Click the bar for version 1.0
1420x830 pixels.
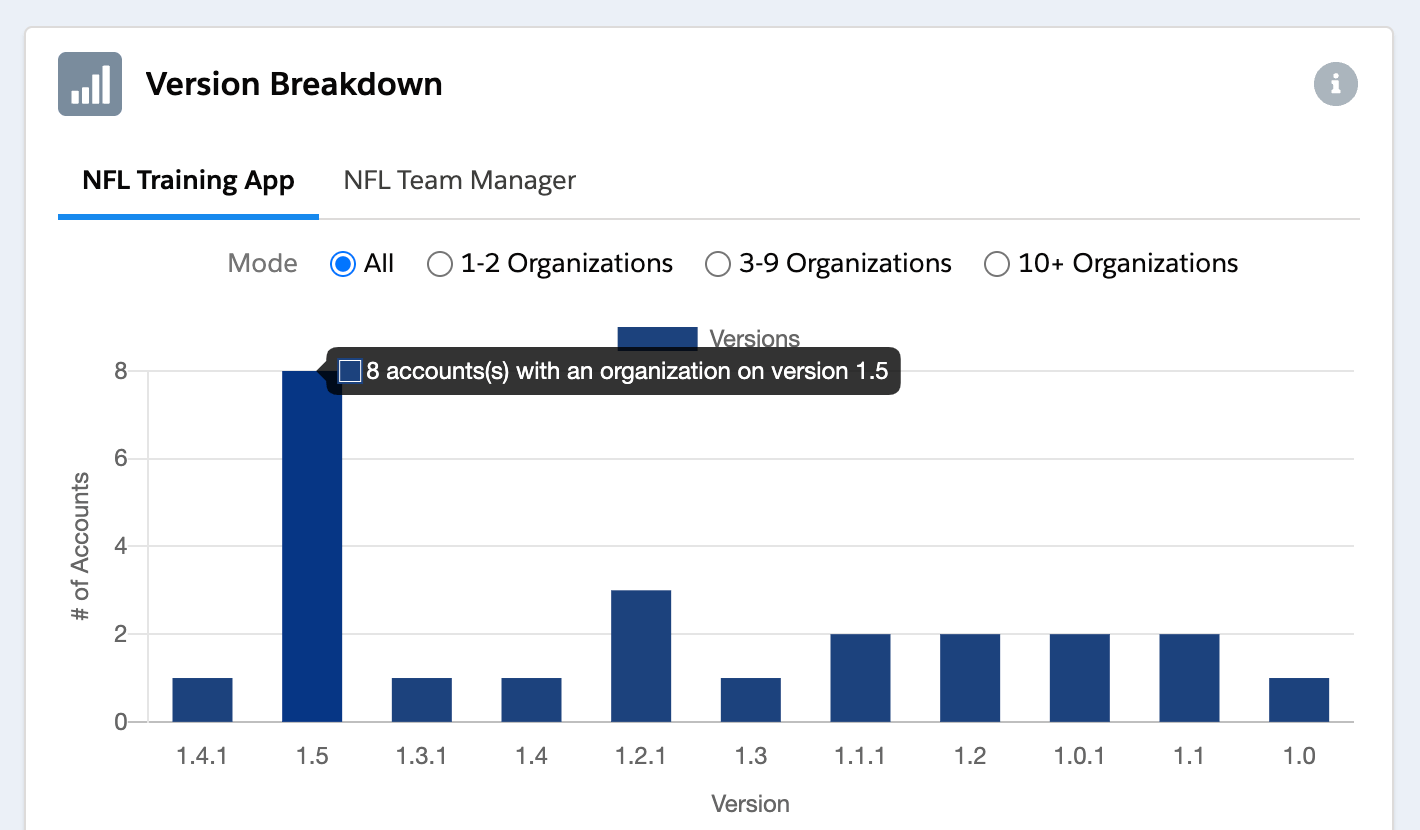pos(1299,700)
